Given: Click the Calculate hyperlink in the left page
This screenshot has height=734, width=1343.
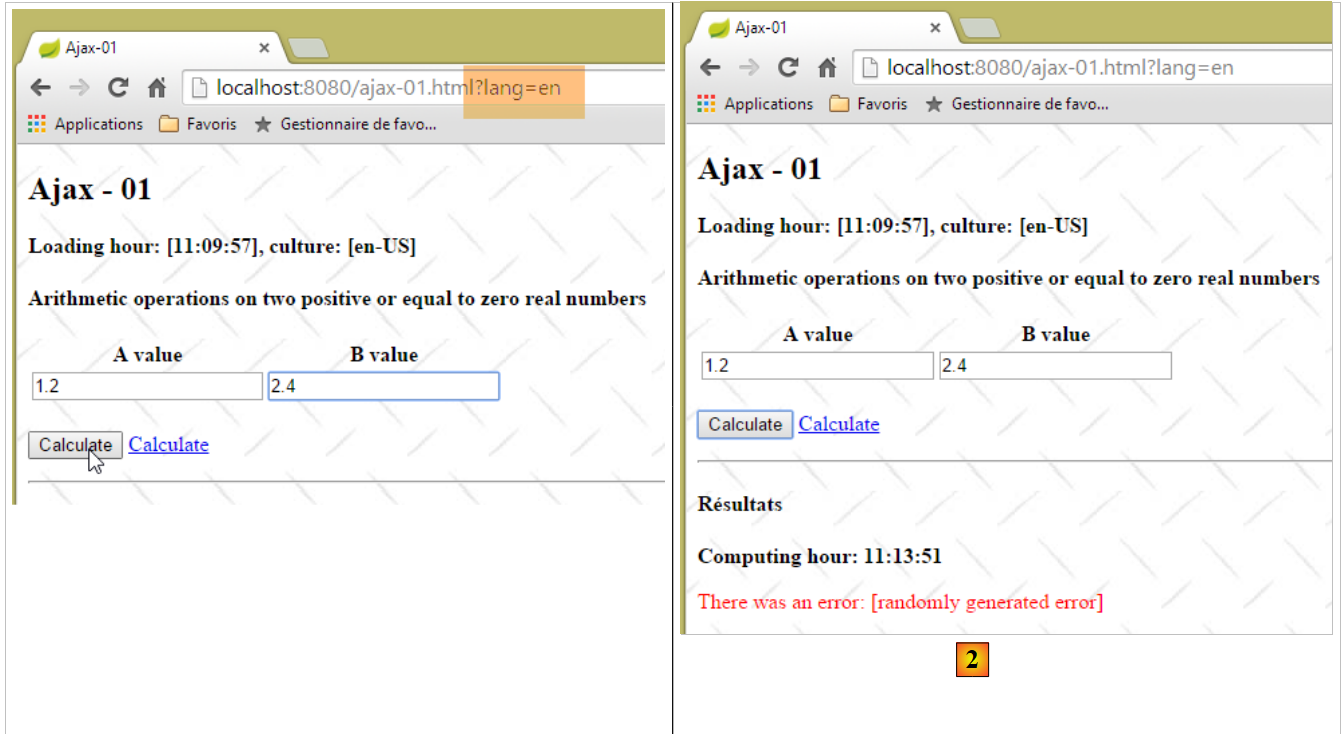Looking at the screenshot, I should click(169, 445).
